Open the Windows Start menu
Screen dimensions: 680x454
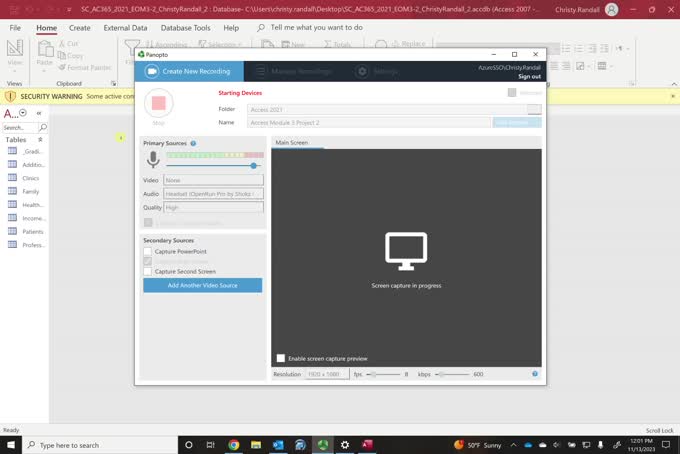tap(11, 445)
